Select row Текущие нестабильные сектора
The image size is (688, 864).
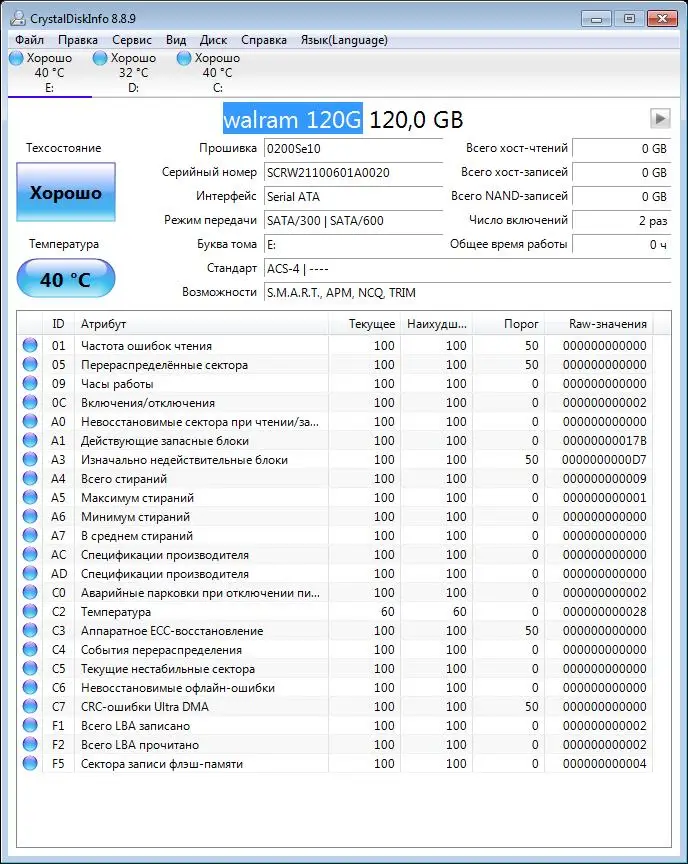[335, 668]
